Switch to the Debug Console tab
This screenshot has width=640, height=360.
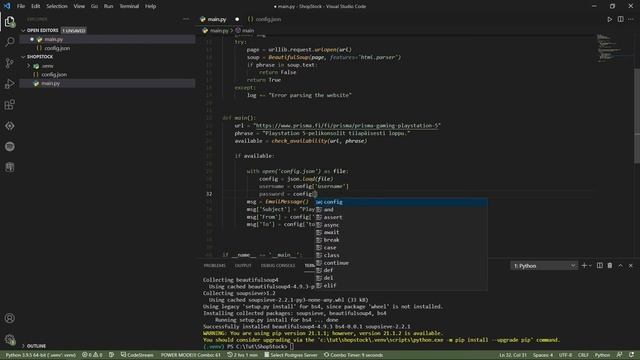[x=278, y=265]
